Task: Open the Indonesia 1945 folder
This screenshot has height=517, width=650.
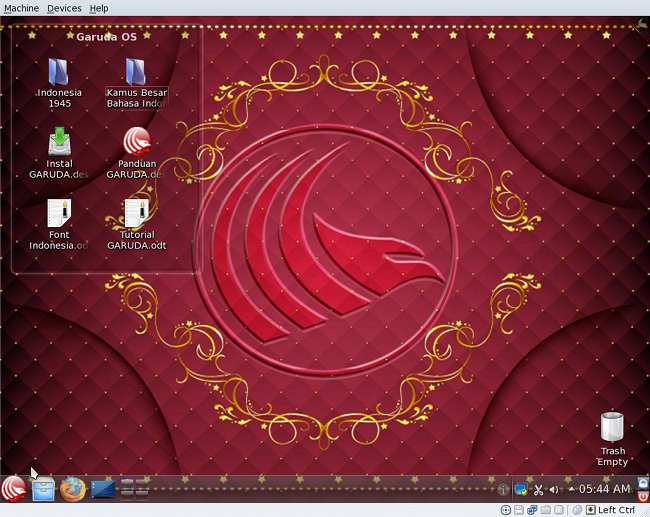Action: (x=59, y=82)
